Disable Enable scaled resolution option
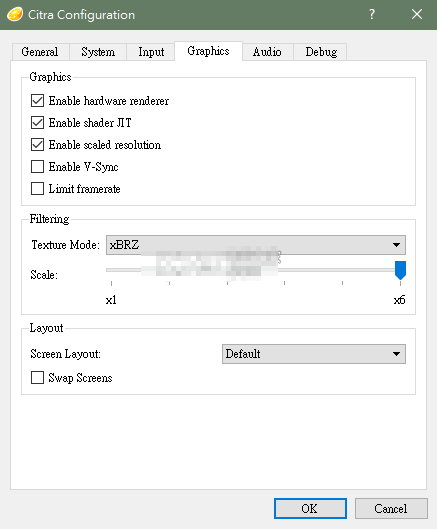This screenshot has width=437, height=529. tap(37, 144)
